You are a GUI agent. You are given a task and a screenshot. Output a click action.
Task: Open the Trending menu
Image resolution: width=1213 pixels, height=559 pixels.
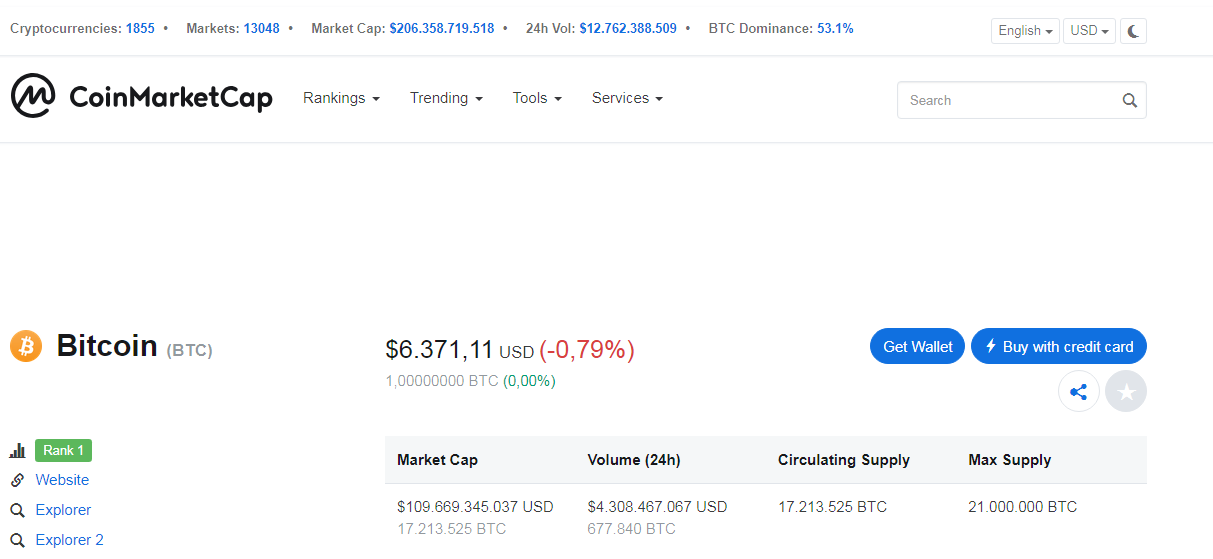pos(446,98)
